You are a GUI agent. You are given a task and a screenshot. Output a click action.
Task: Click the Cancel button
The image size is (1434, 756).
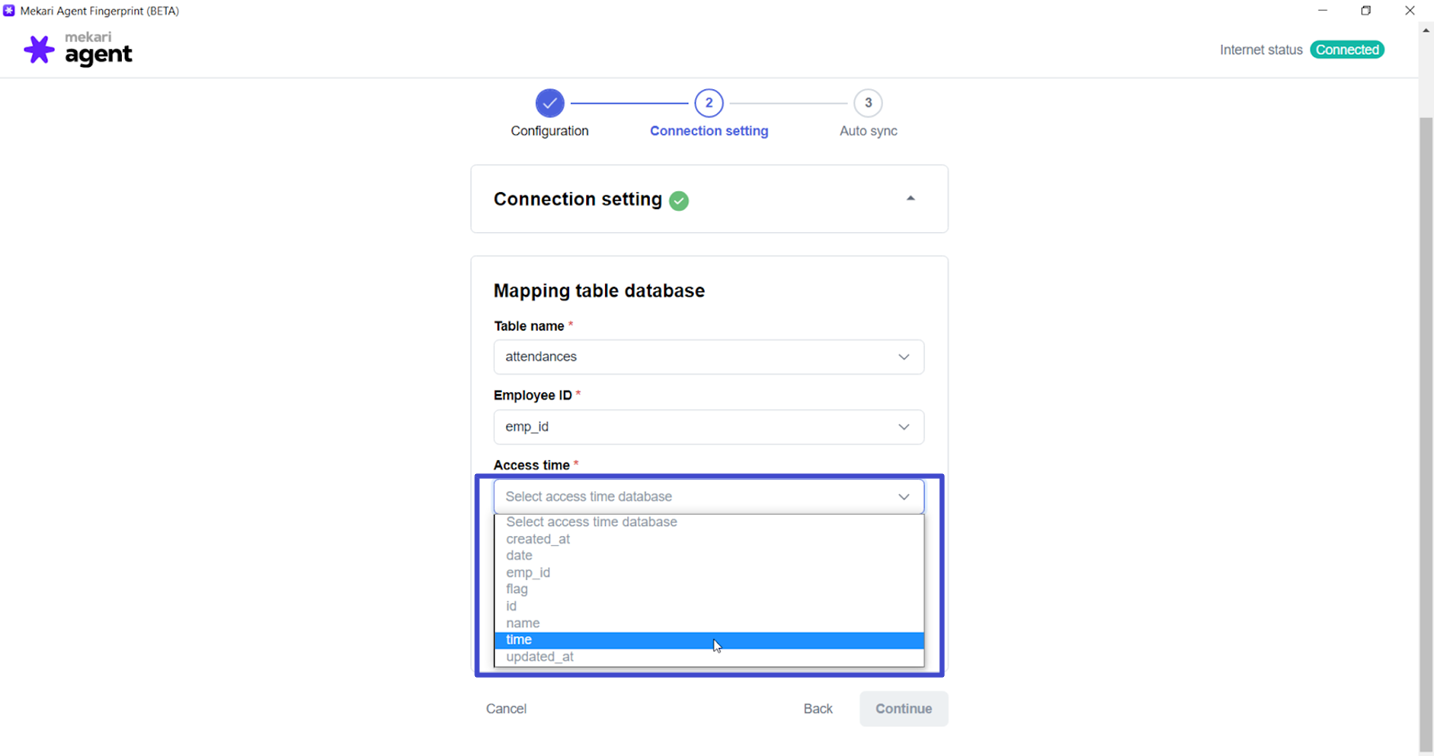coord(506,709)
